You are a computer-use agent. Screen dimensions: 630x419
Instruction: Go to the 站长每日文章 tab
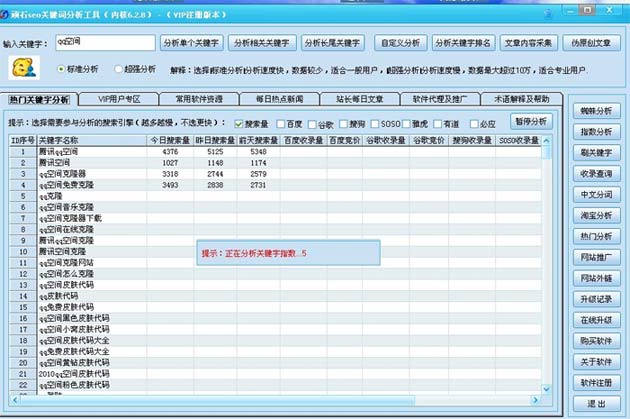(360, 99)
